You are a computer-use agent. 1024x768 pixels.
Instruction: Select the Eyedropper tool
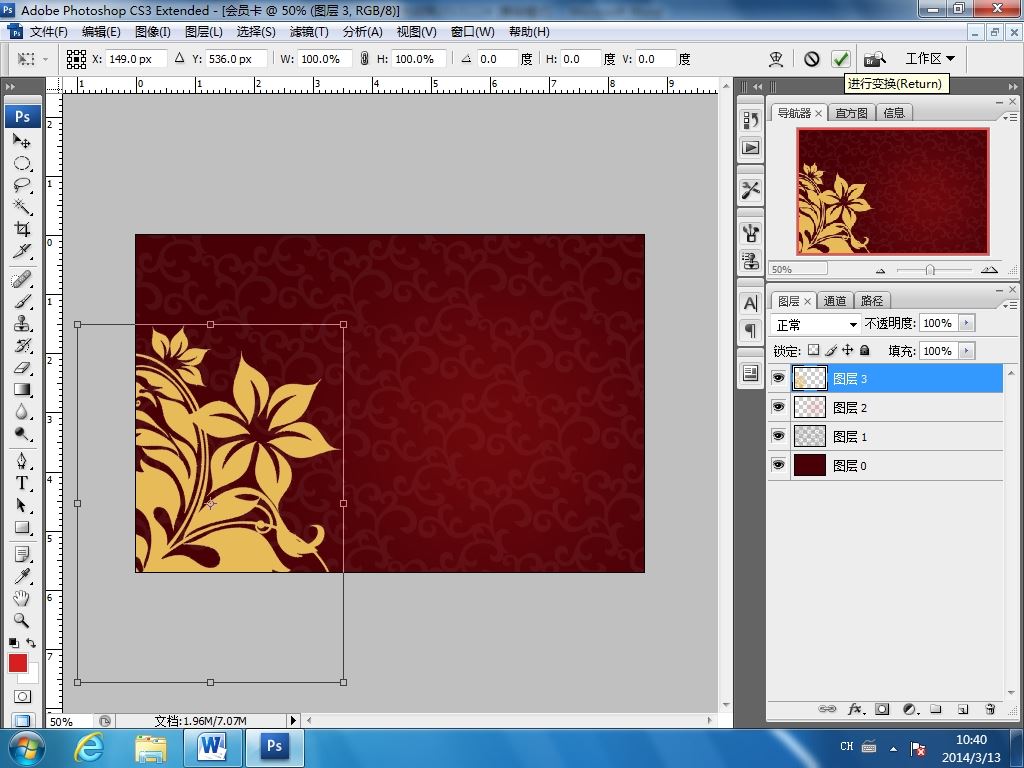[22, 576]
